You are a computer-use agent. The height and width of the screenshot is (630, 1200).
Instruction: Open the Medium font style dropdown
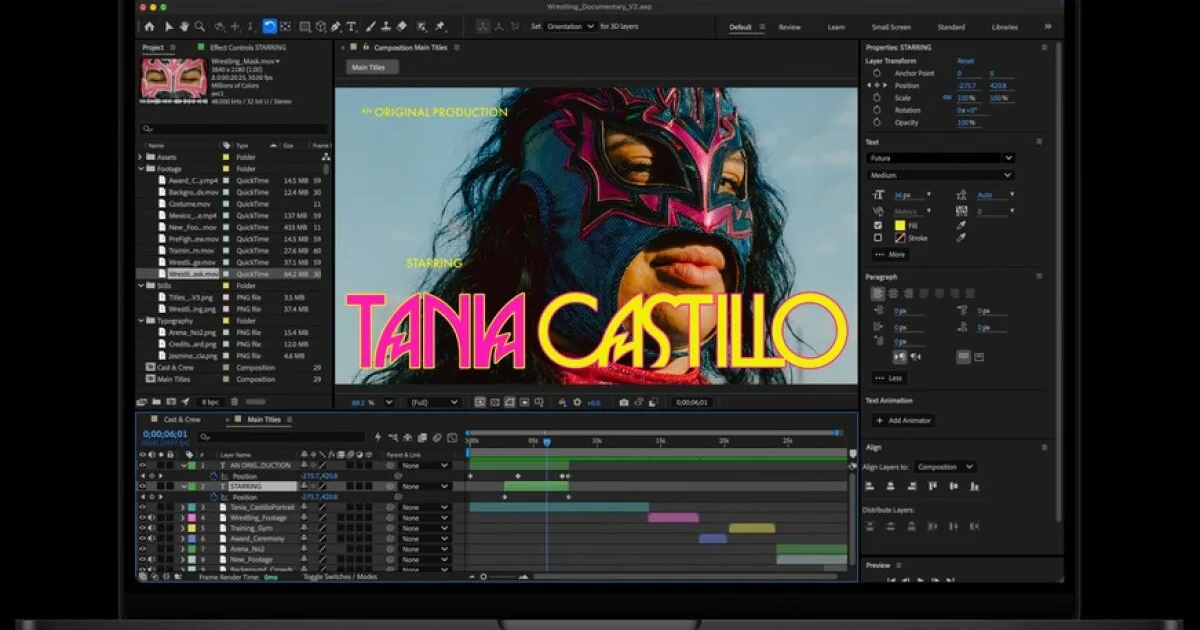[940, 175]
